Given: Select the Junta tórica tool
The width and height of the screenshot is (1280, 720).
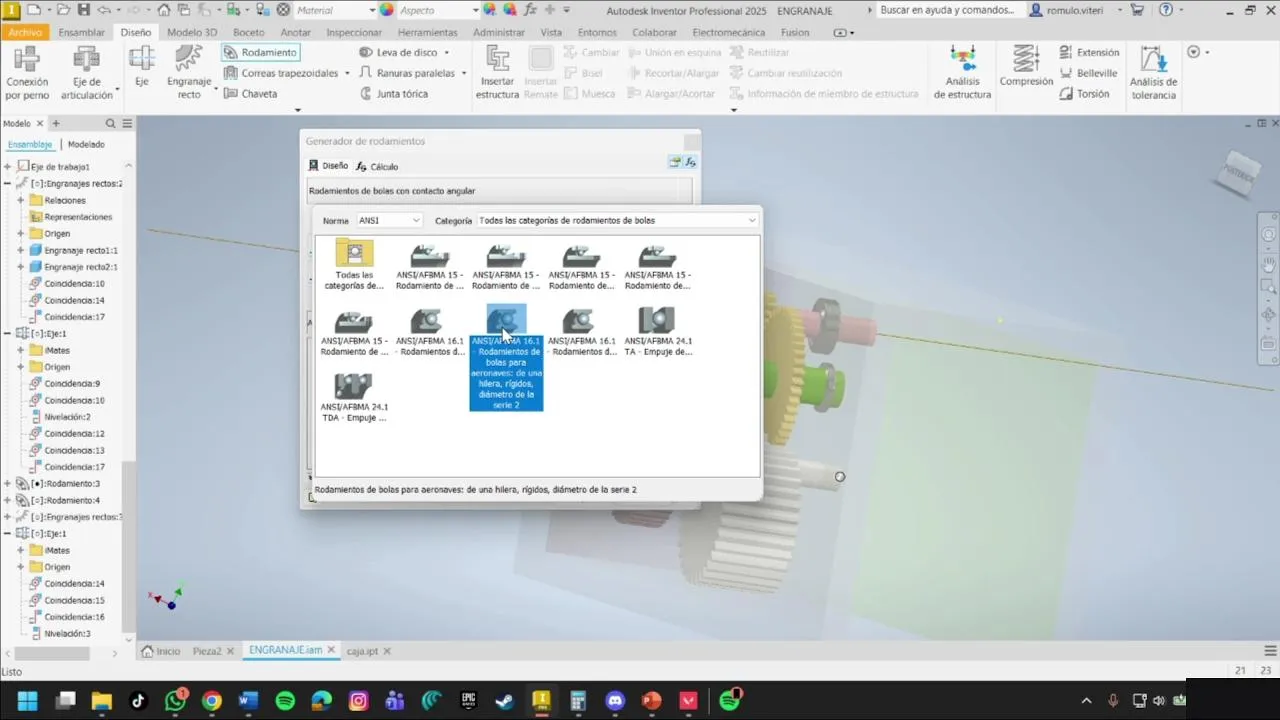Looking at the screenshot, I should tap(393, 94).
